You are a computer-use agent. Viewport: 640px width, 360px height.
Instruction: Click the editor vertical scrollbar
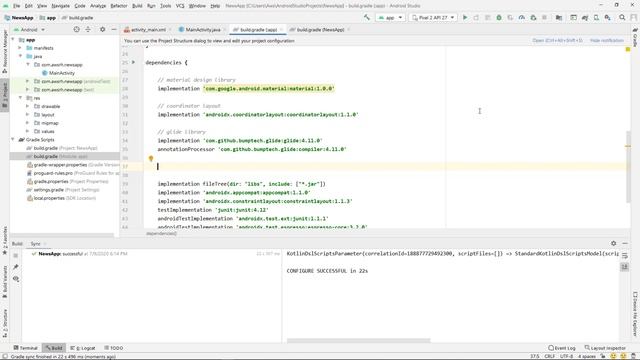tap(628, 167)
